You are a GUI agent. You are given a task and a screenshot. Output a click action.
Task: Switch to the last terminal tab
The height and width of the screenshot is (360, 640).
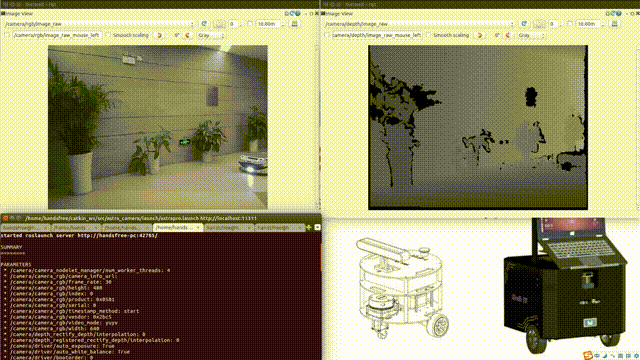click(280, 227)
